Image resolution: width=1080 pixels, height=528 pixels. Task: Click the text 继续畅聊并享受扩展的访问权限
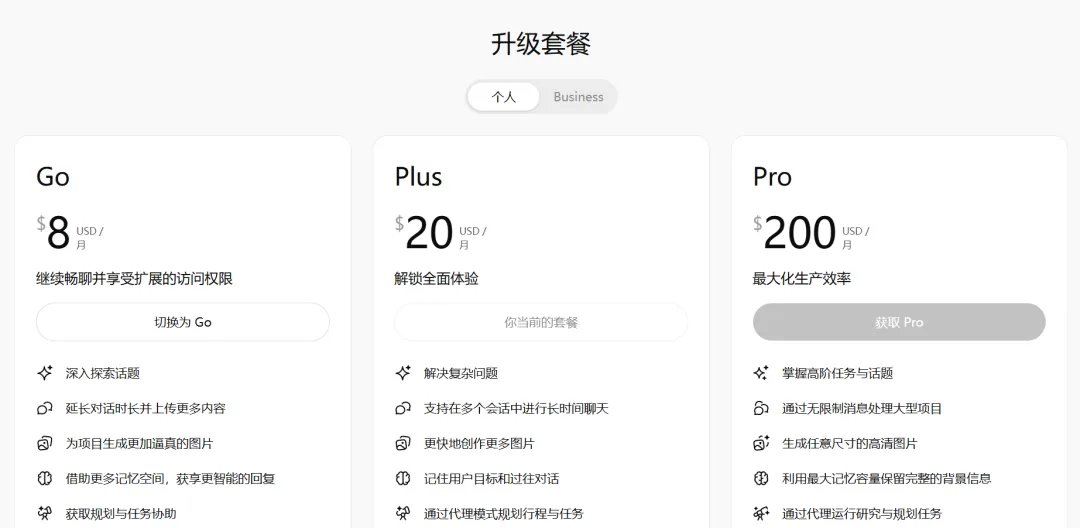(x=134, y=279)
